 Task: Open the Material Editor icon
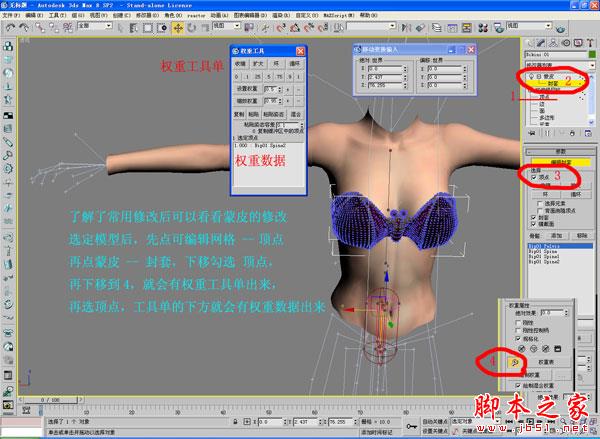click(483, 28)
